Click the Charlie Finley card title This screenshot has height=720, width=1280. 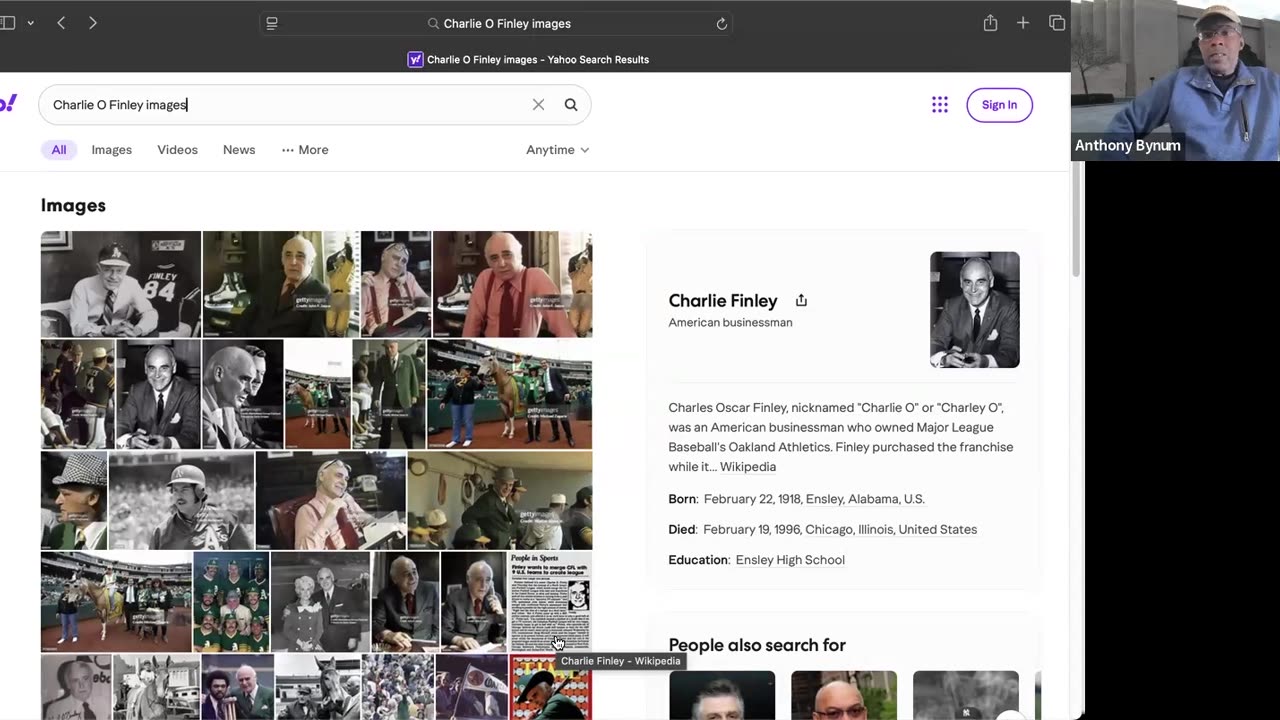click(x=723, y=301)
